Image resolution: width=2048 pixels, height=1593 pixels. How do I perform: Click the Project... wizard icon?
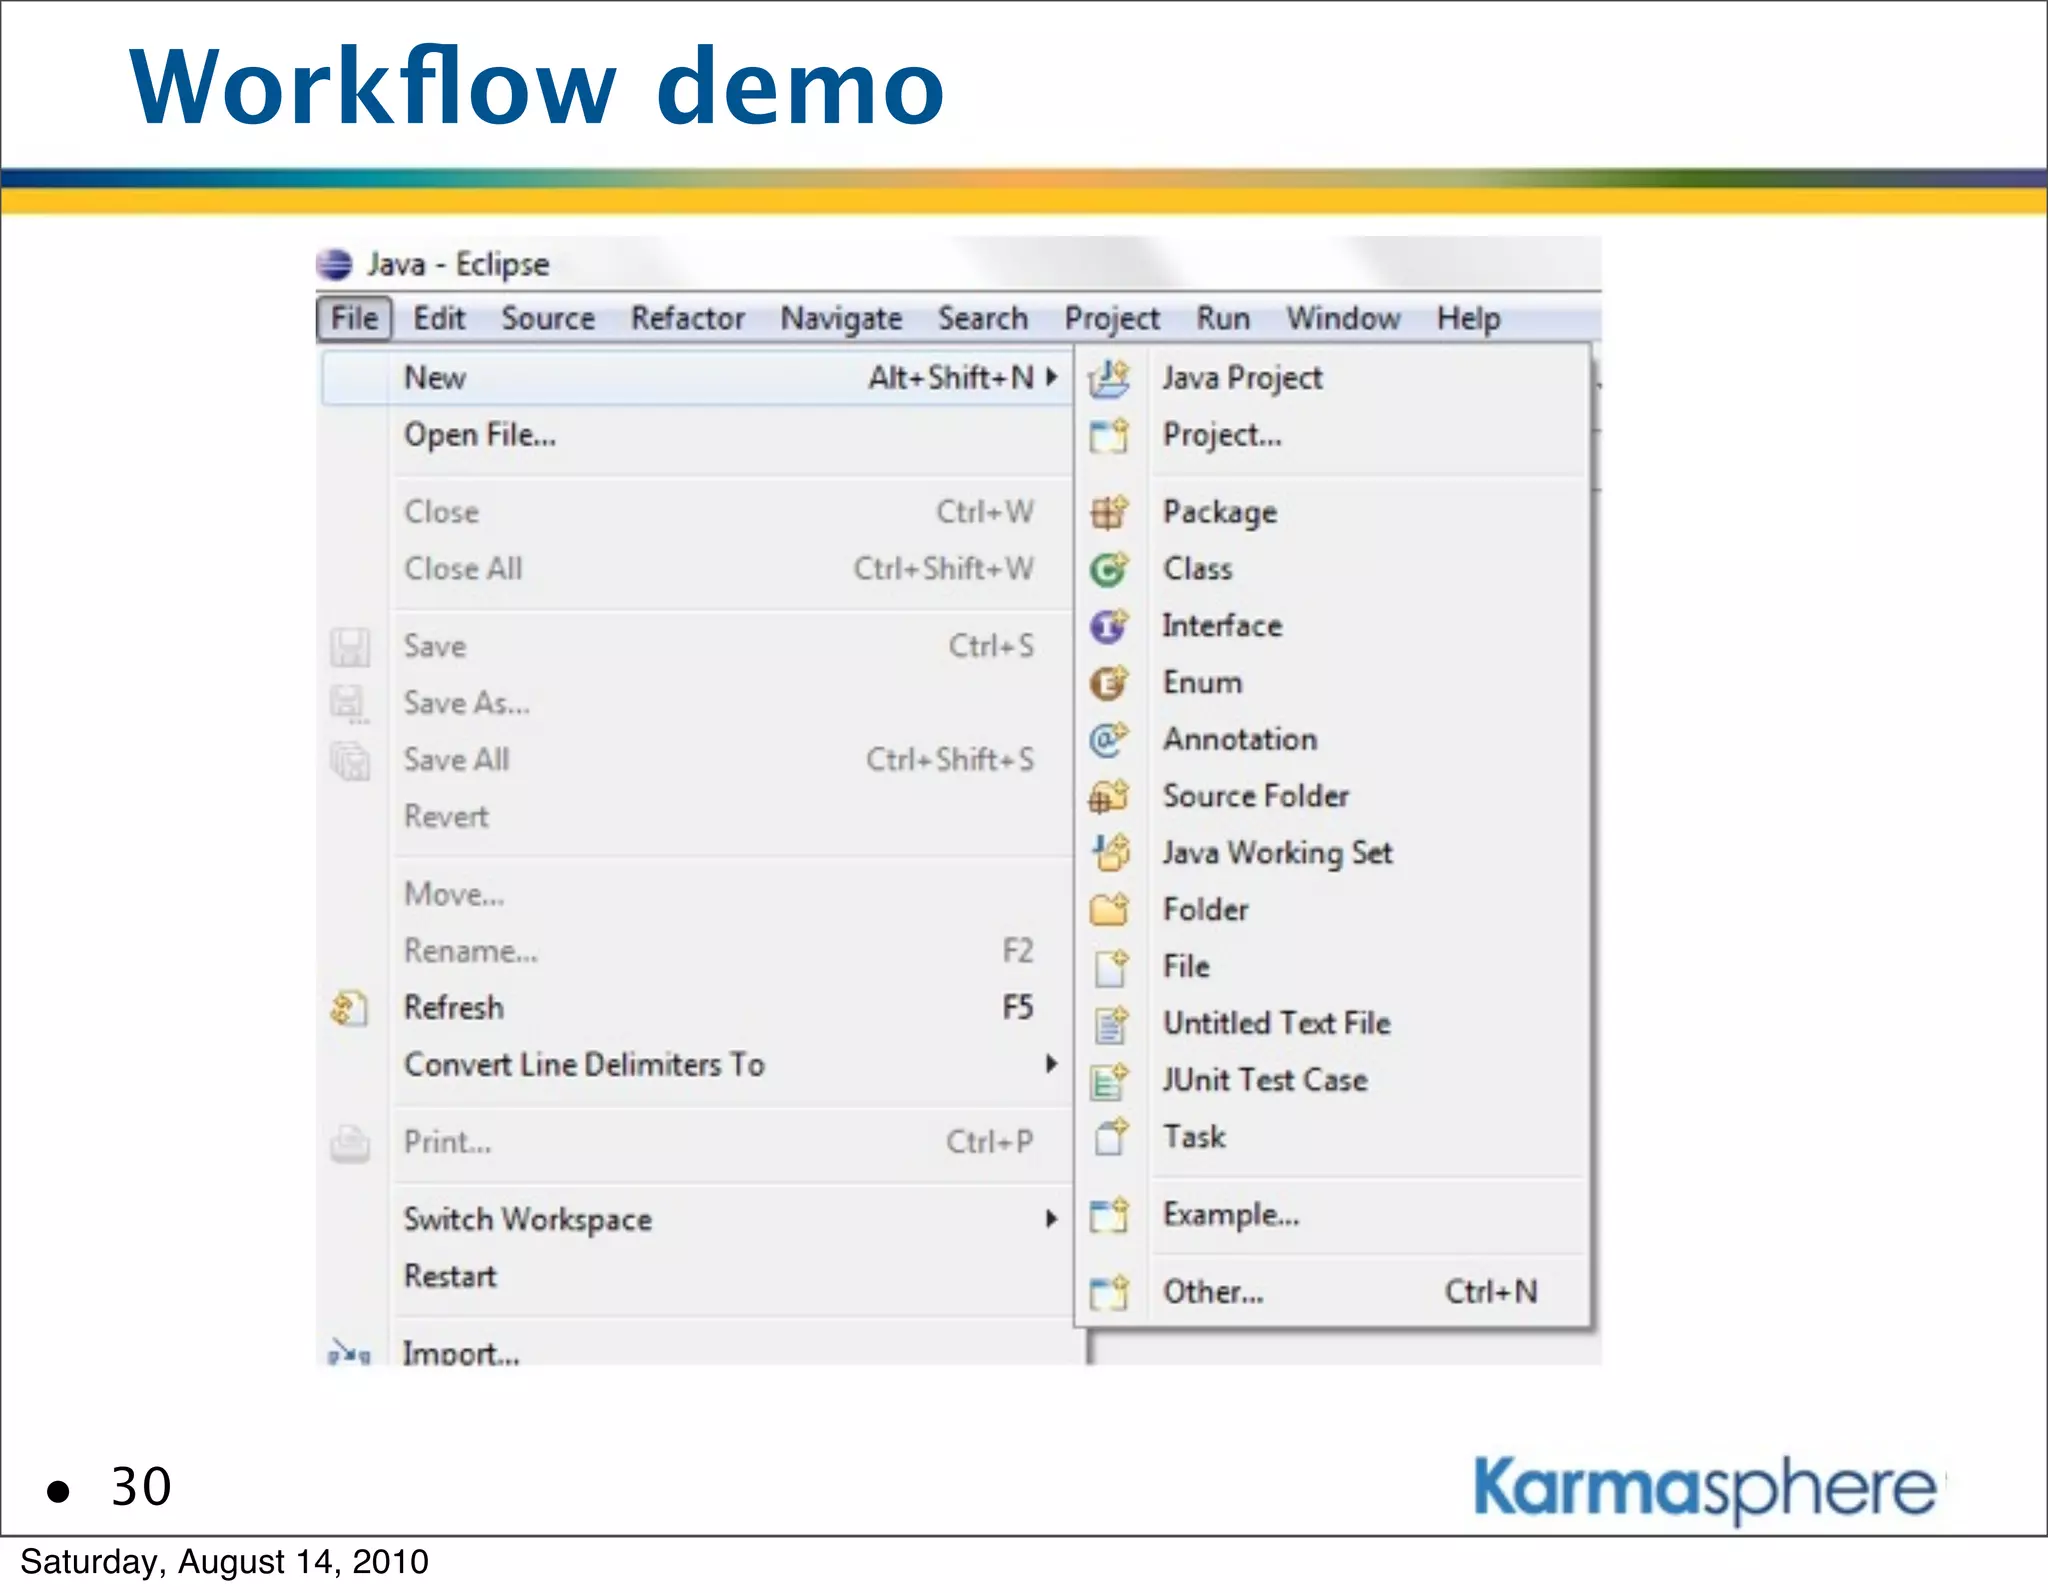[1109, 436]
